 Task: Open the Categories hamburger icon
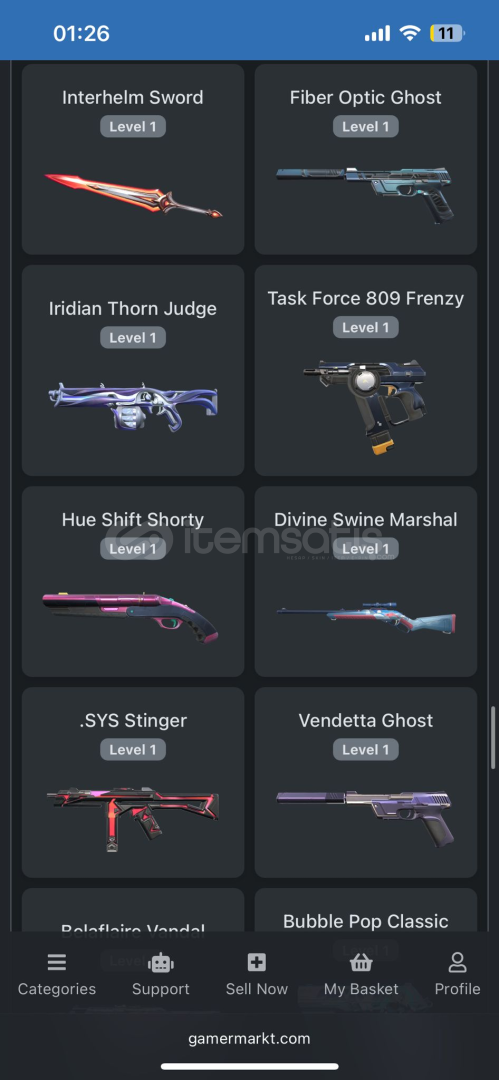(x=57, y=962)
